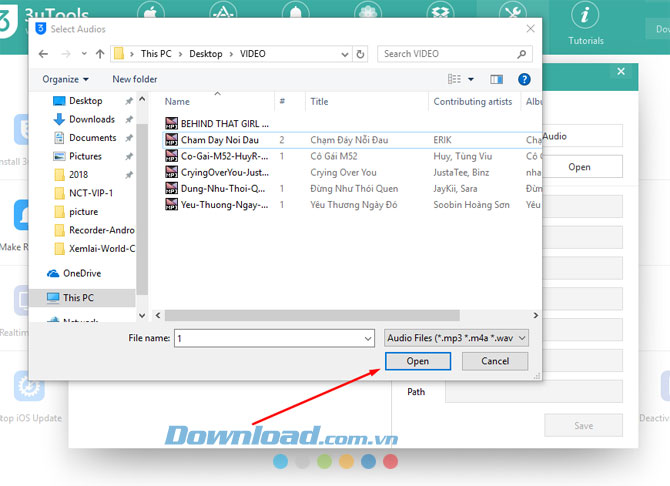The width and height of the screenshot is (670, 486).
Task: Click the Up one level arrow
Action: coord(100,54)
